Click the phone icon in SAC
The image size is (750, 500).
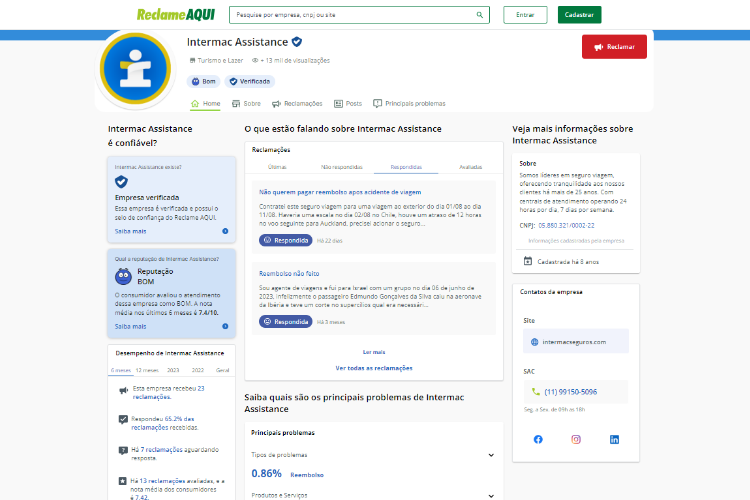[x=536, y=392]
